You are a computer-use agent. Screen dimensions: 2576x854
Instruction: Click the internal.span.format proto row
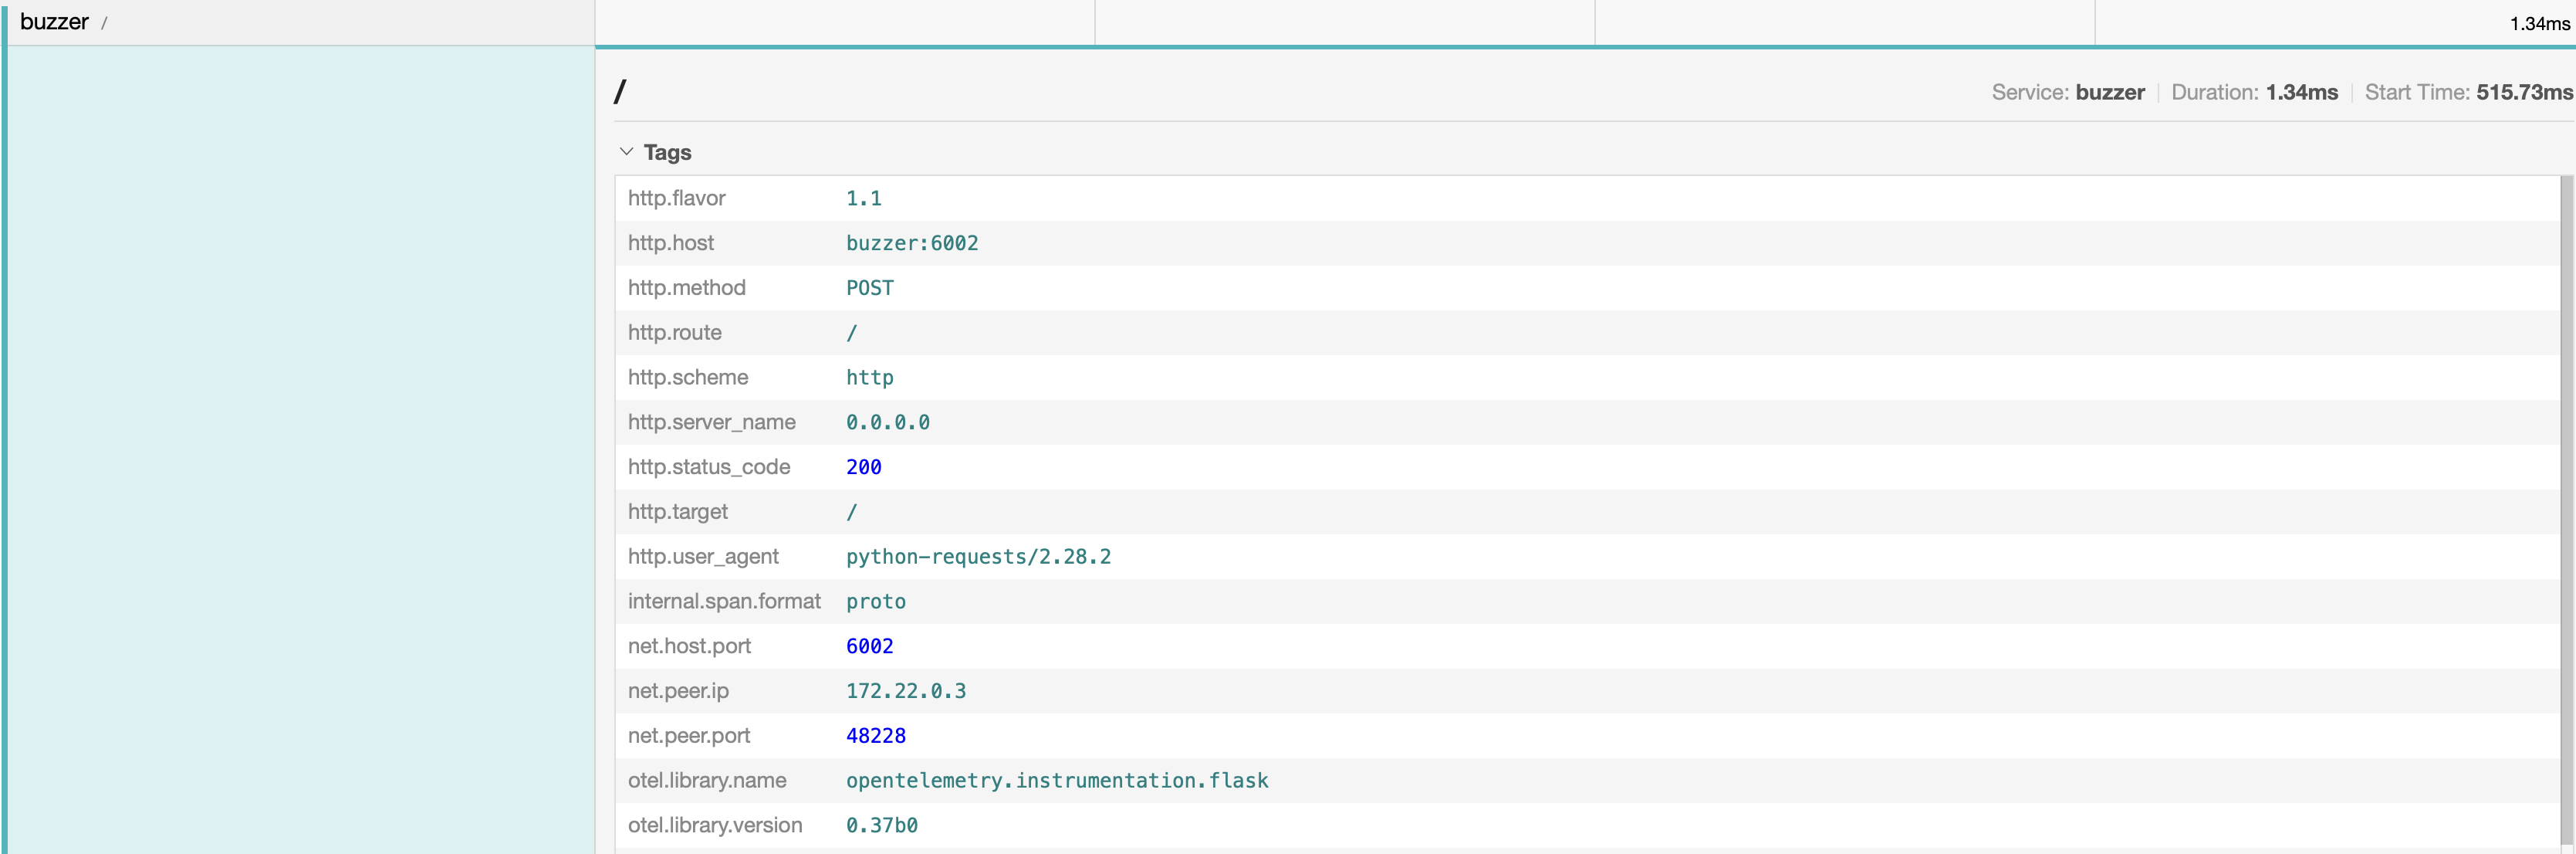pyautogui.click(x=1587, y=601)
